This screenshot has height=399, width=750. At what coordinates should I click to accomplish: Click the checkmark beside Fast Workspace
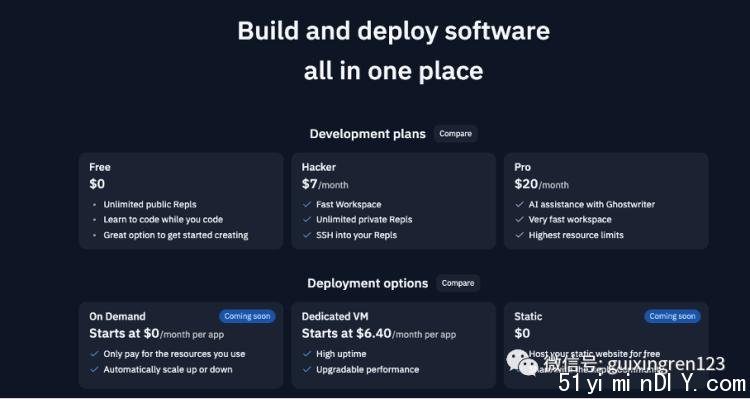point(307,204)
